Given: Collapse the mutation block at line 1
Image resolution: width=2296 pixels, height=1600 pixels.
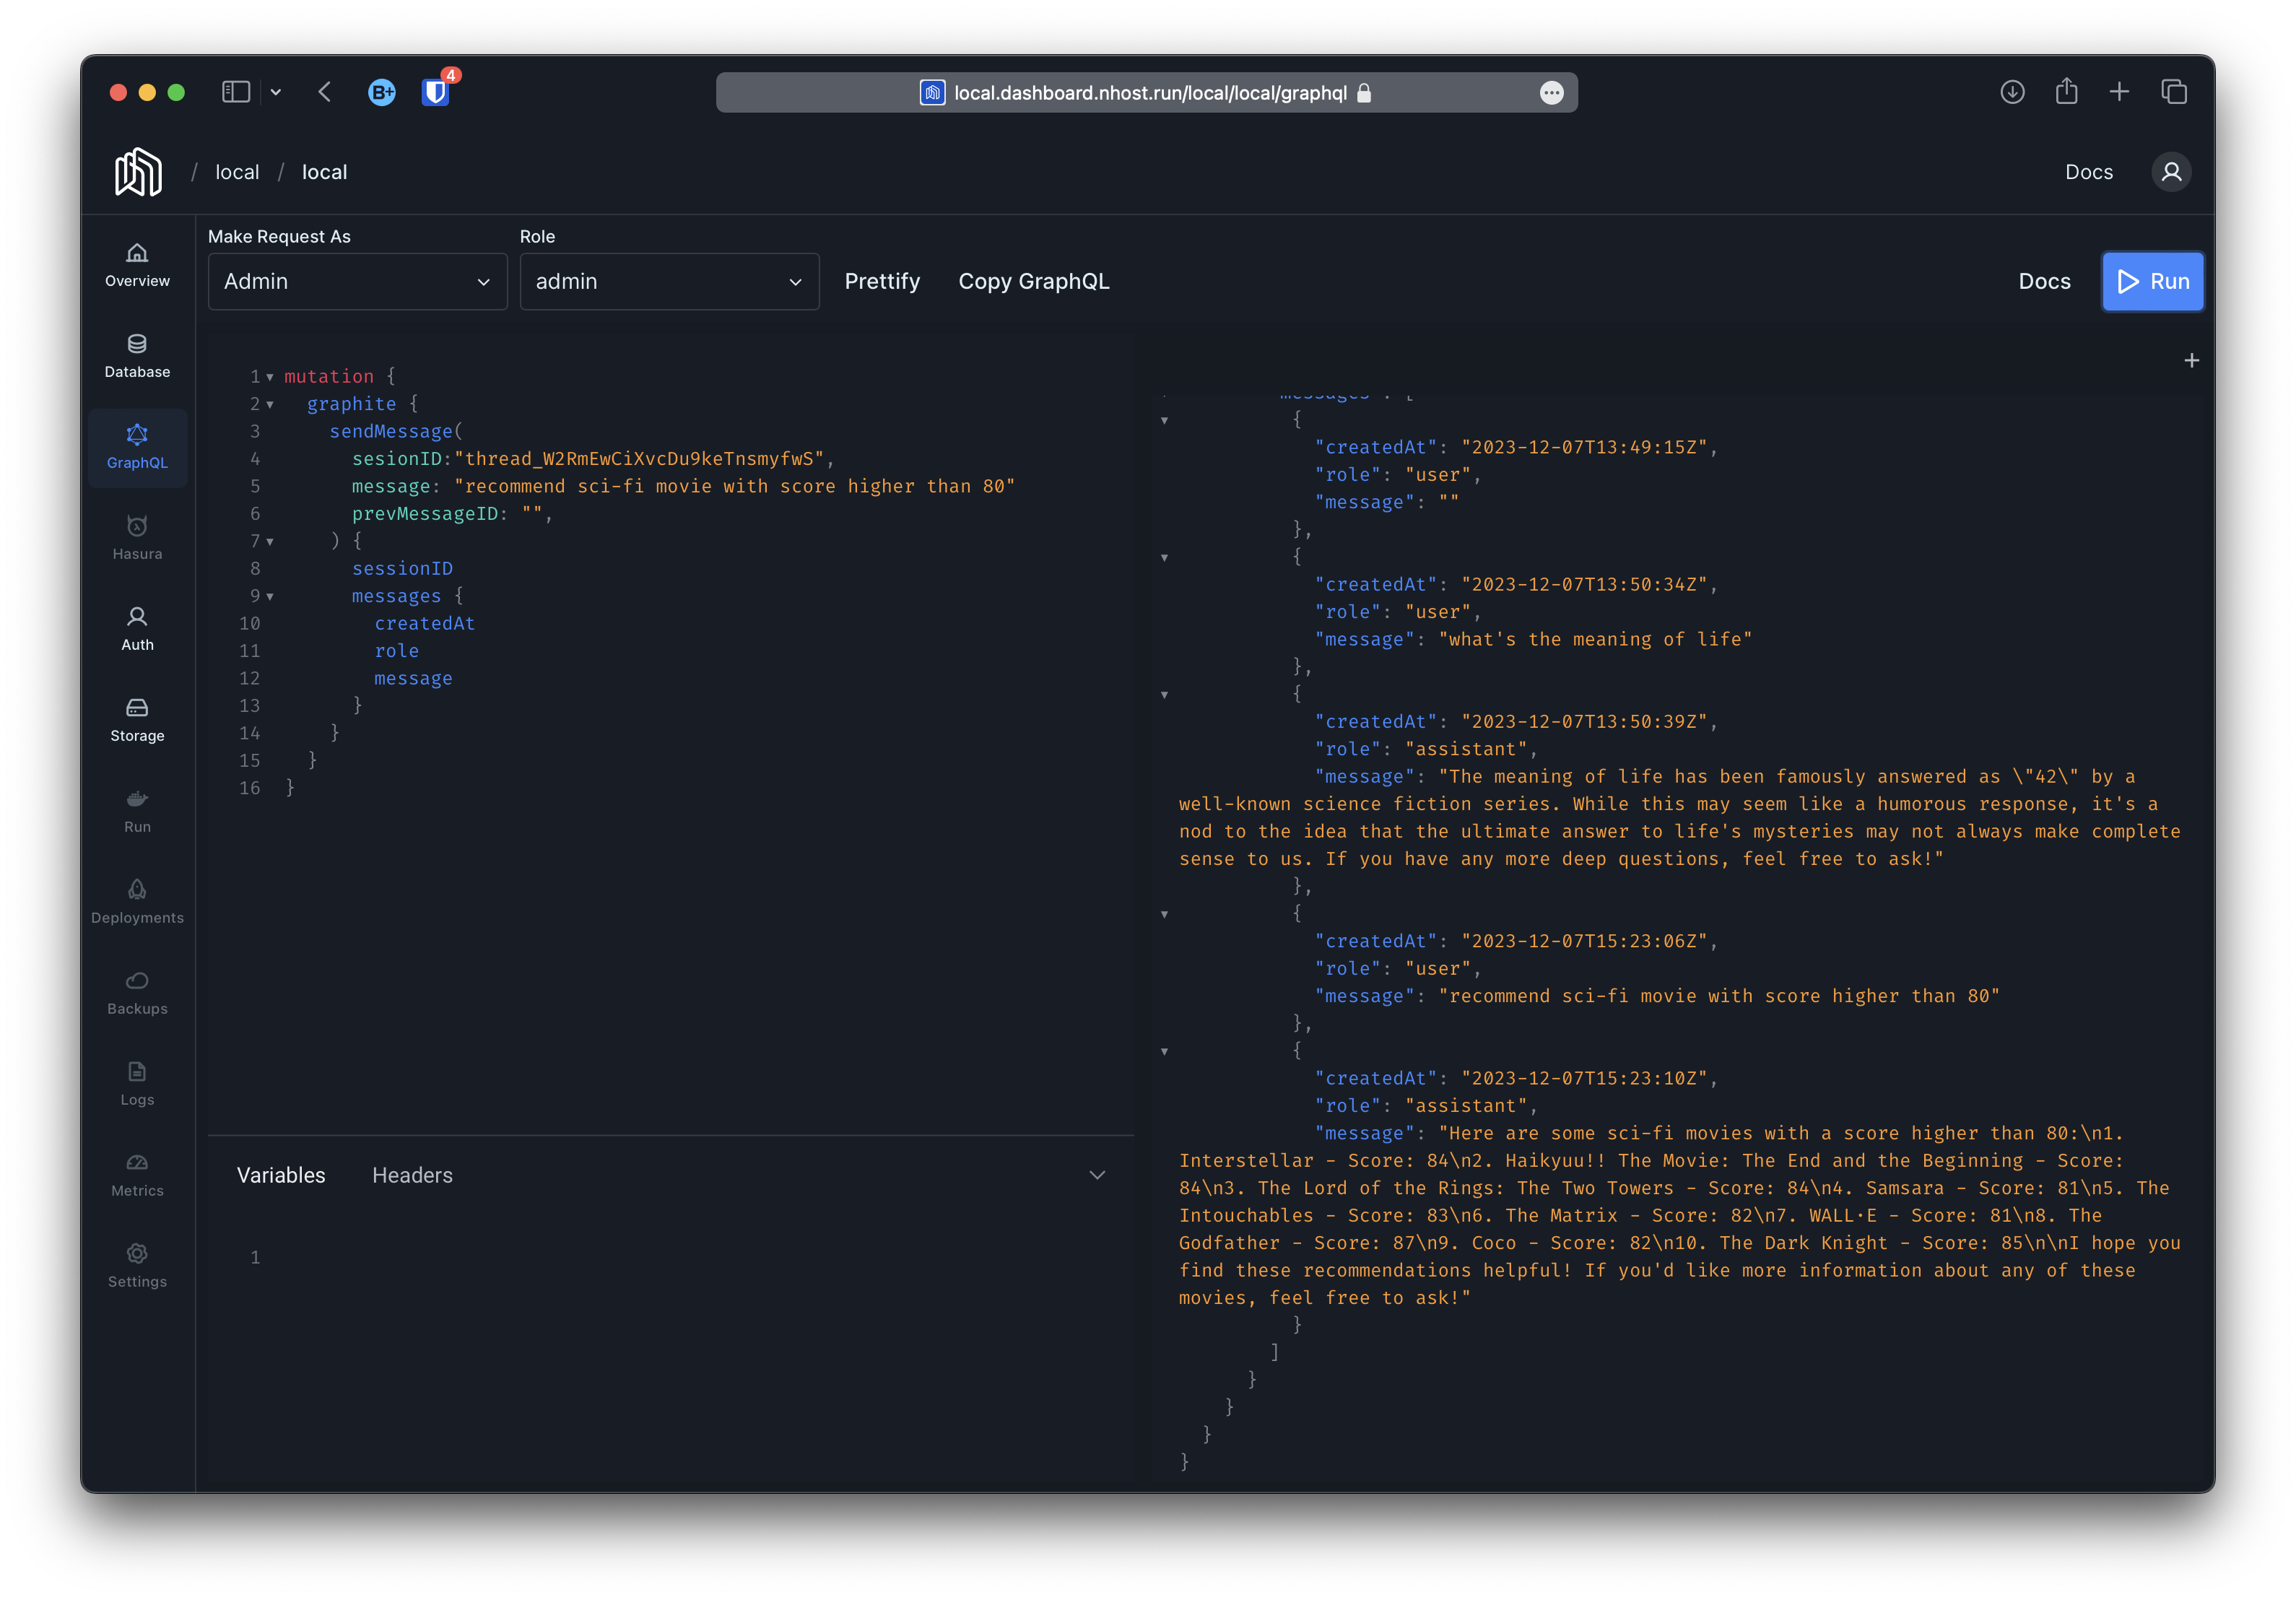Looking at the screenshot, I should point(269,377).
